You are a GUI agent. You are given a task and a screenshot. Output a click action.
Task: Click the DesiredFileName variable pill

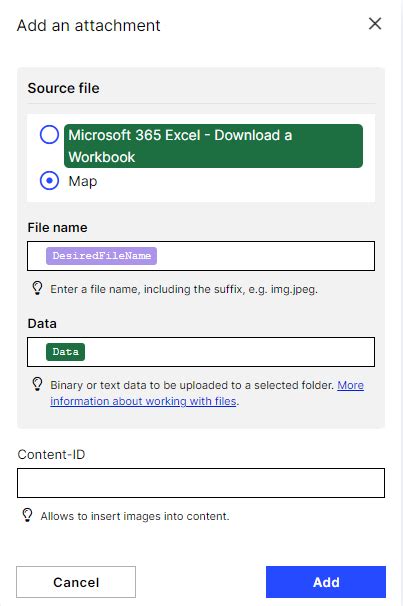(x=101, y=256)
